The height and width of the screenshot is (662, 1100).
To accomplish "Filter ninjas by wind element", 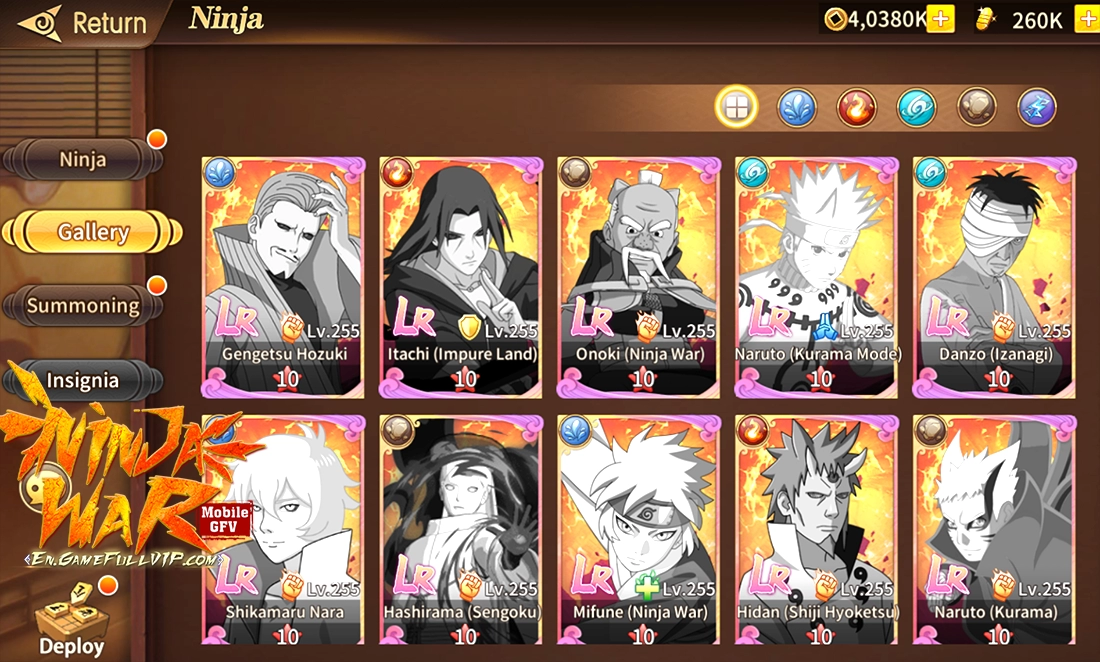I will click(917, 108).
